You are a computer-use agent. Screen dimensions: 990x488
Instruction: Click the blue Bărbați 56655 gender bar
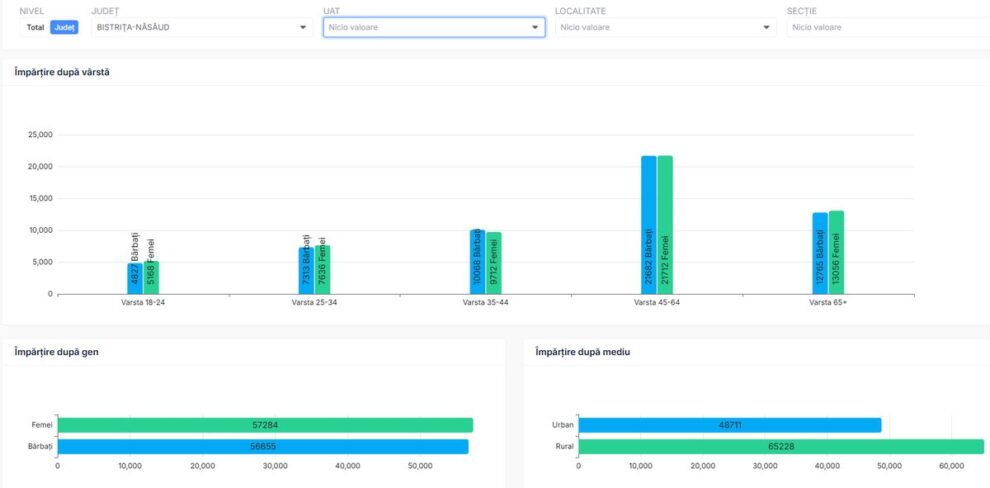click(263, 446)
